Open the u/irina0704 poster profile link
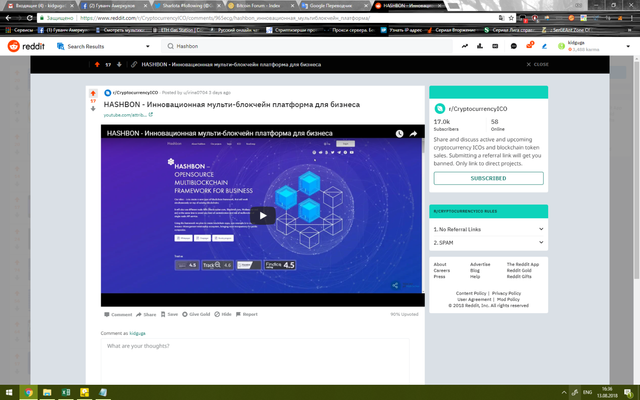This screenshot has height=400, width=640. 195,93
